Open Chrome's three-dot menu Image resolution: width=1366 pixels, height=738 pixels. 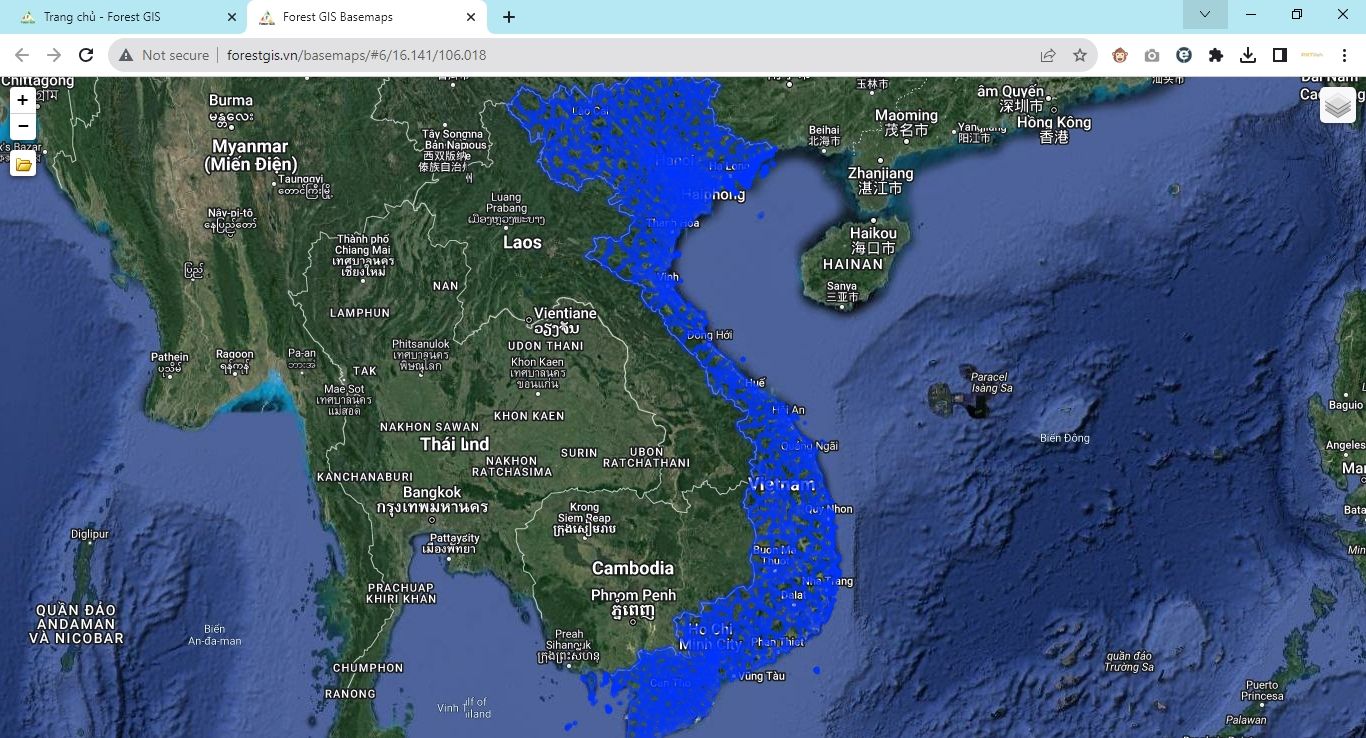click(x=1345, y=55)
